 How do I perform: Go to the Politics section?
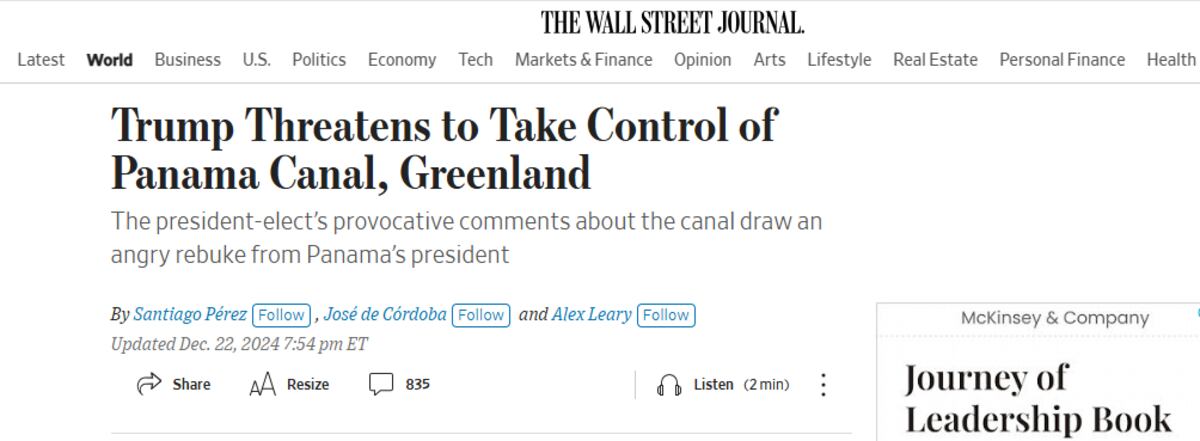pos(319,60)
